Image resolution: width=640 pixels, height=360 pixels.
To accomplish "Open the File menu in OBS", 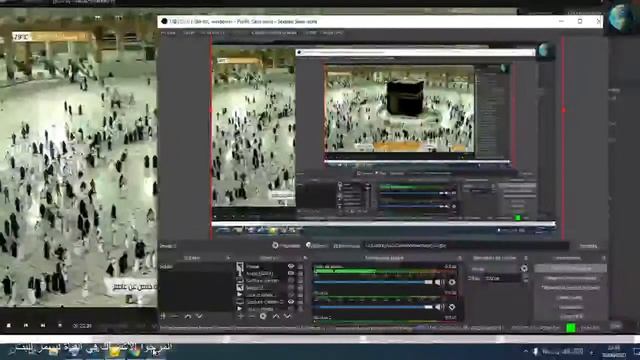I will [x=168, y=33].
